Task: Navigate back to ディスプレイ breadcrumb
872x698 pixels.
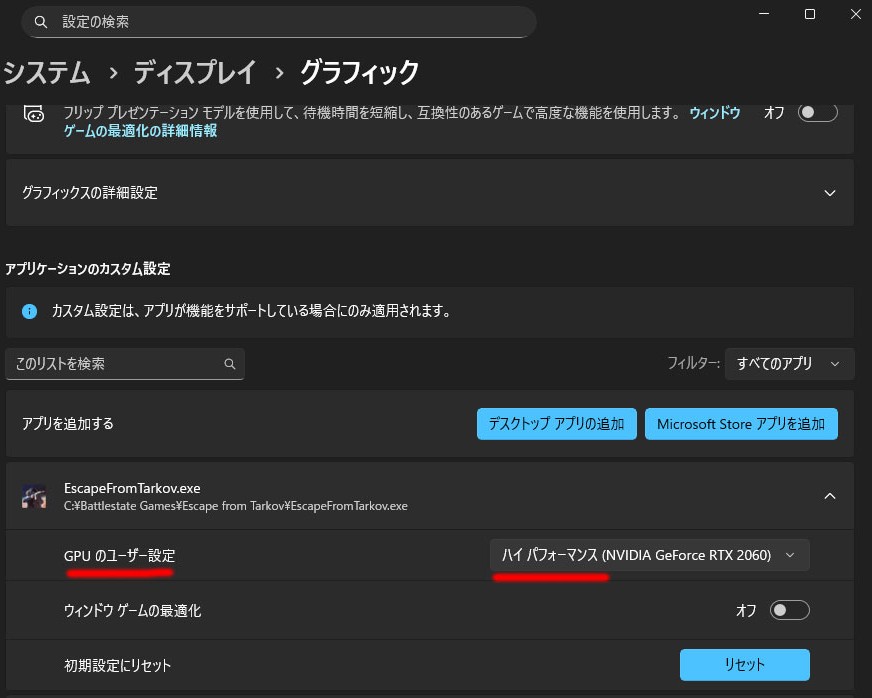Action: coord(195,73)
